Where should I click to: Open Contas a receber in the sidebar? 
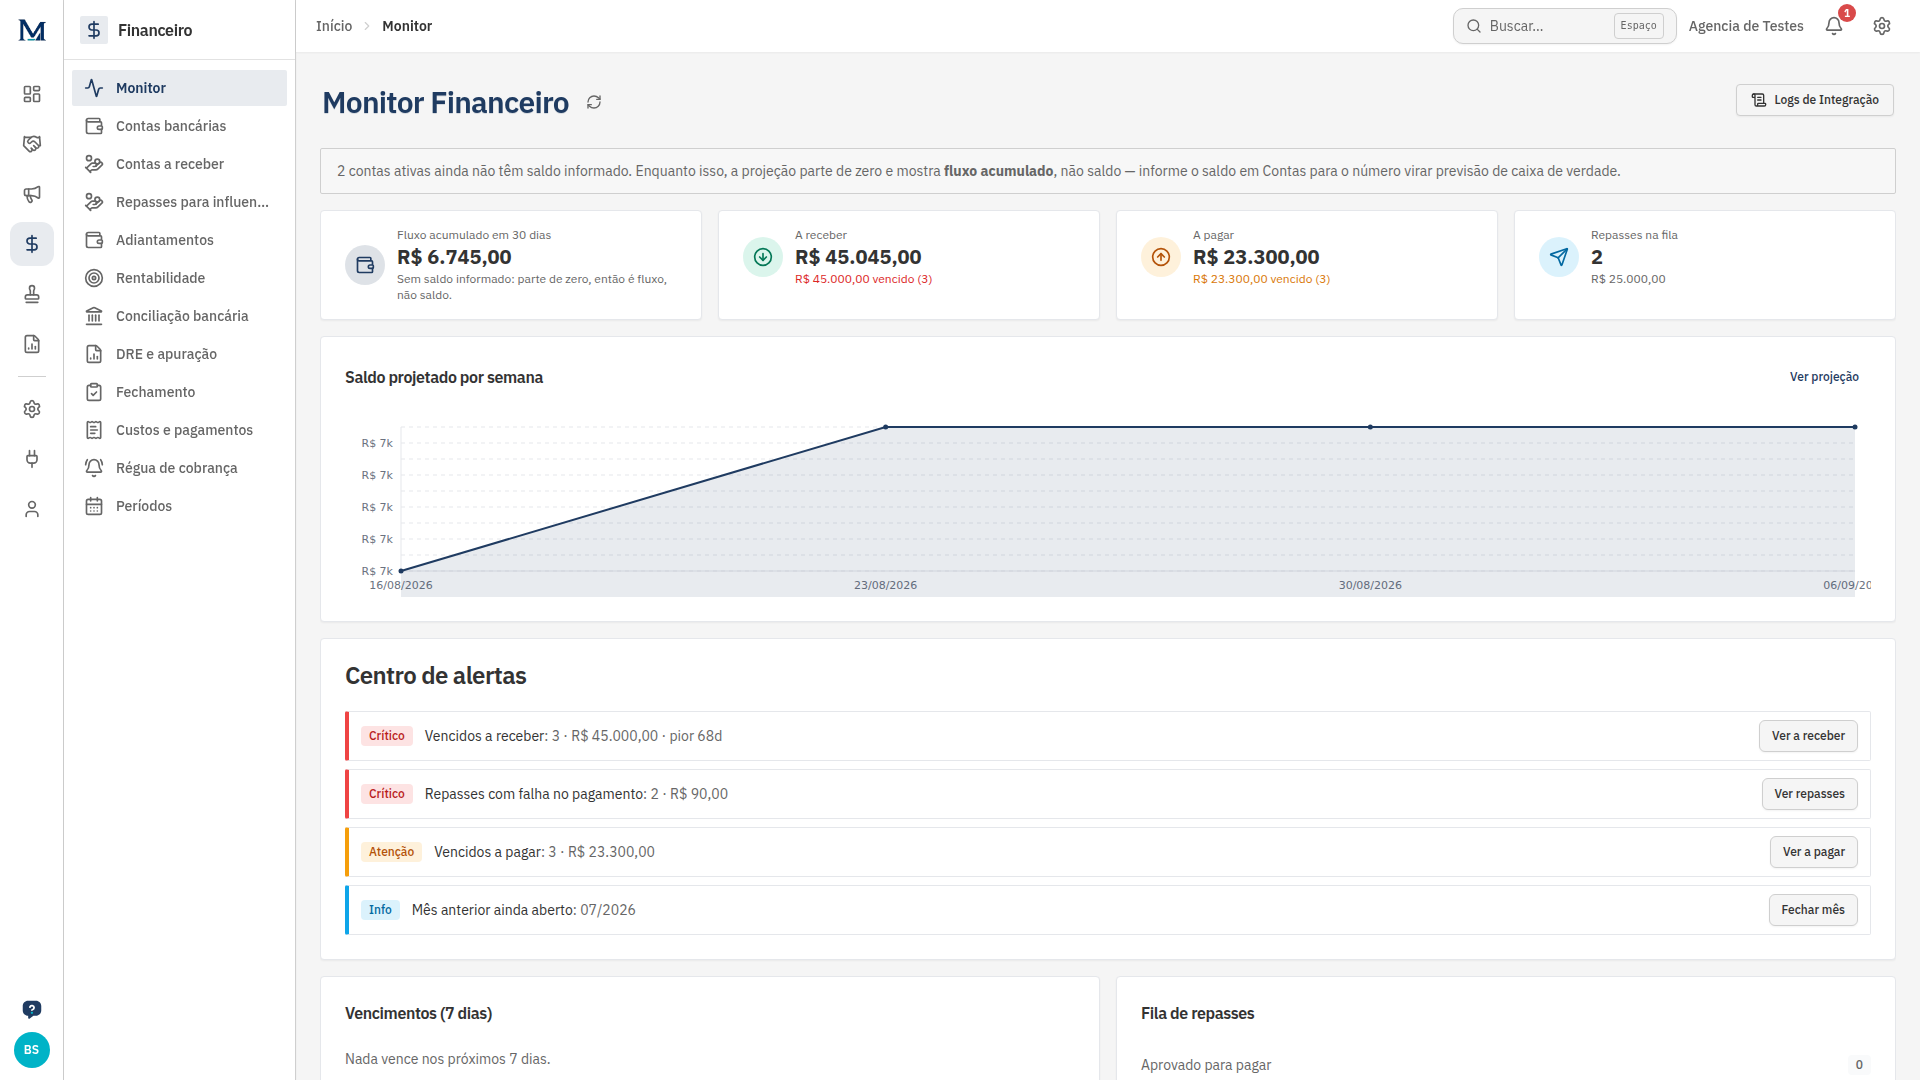tap(179, 164)
